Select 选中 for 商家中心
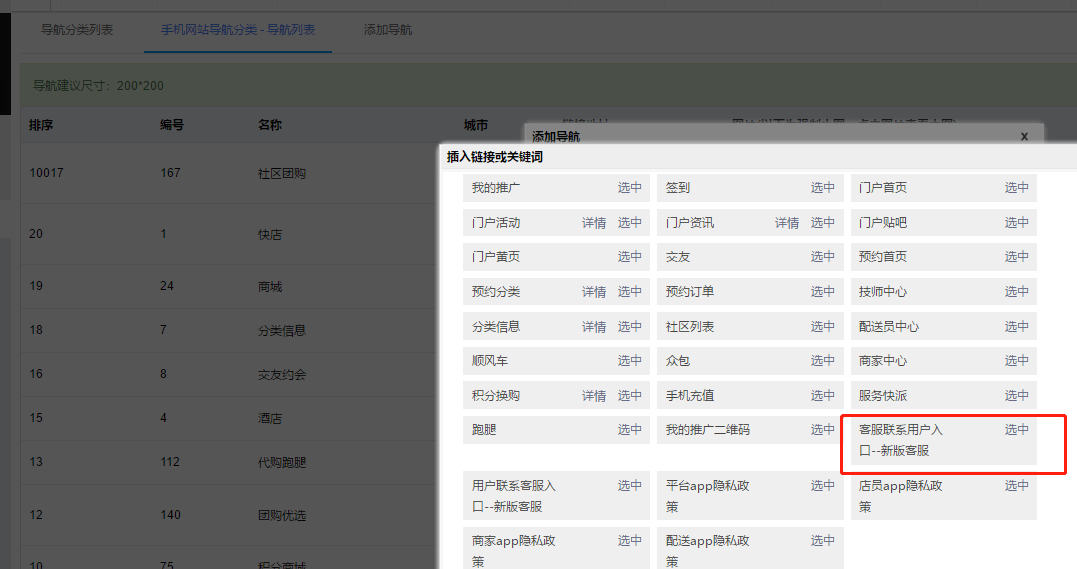Image resolution: width=1077 pixels, height=569 pixels. pos(1017,360)
